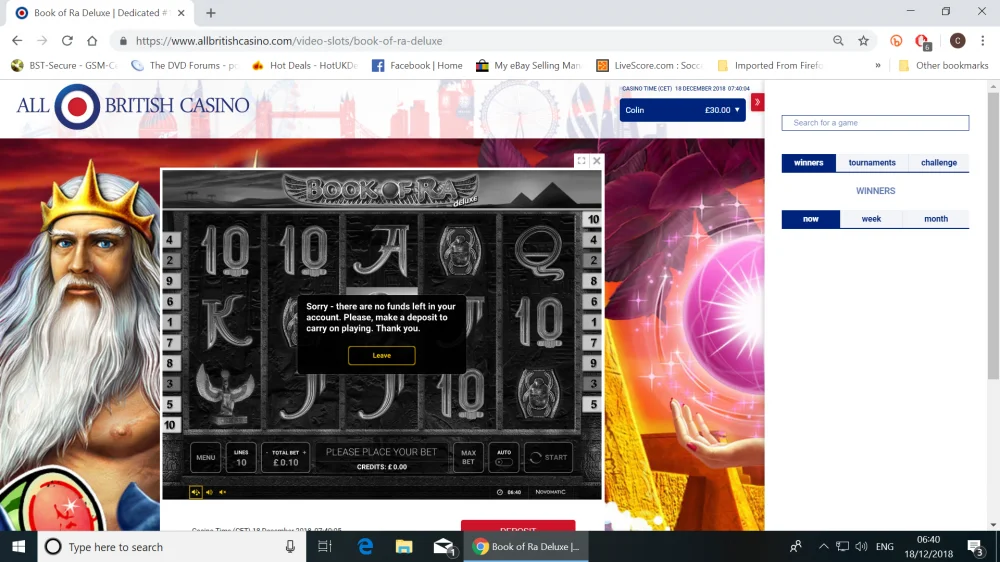
Task: Expand the game to fullscreen
Action: 582,161
